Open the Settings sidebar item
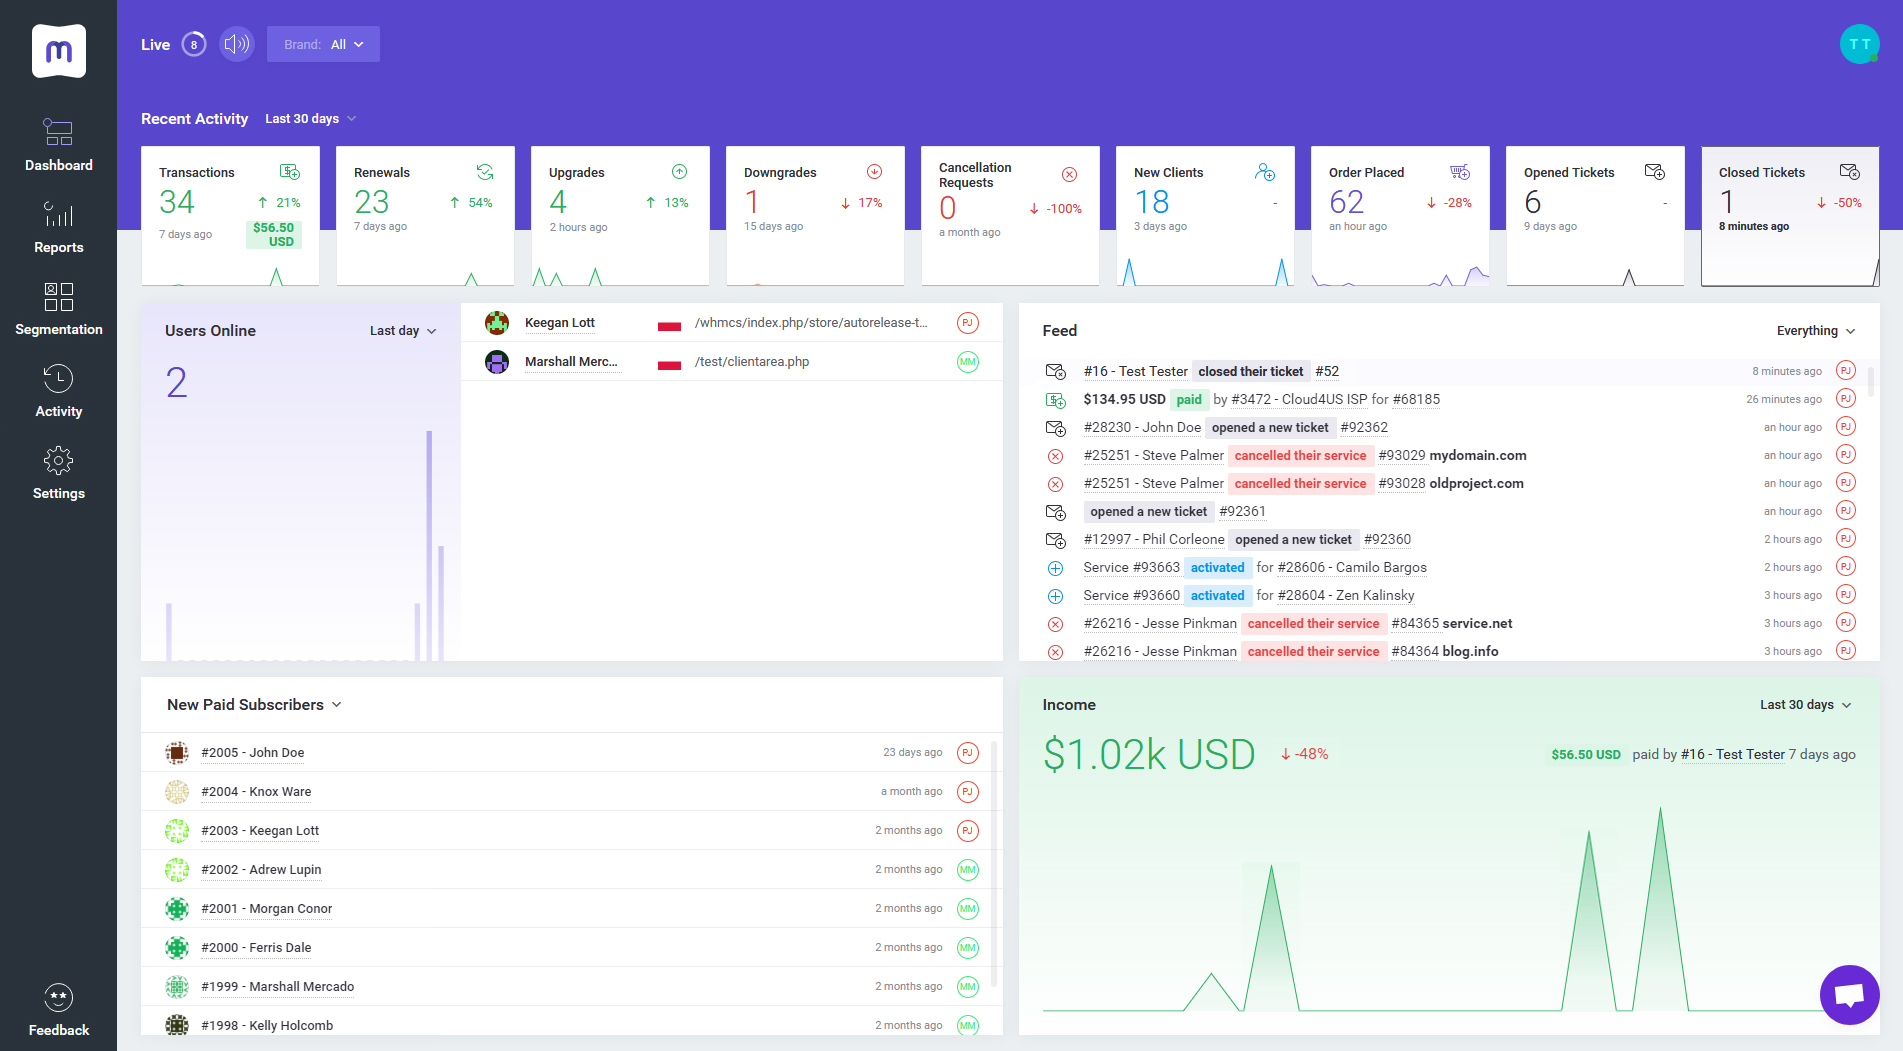The width and height of the screenshot is (1903, 1051). coord(58,474)
